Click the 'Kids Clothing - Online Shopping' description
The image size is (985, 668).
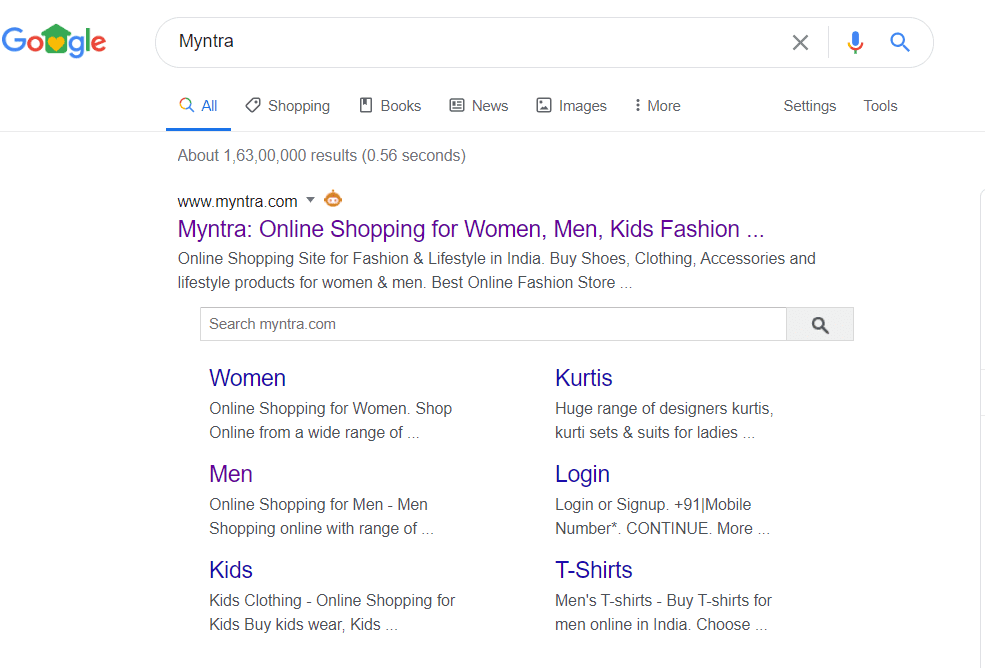(x=332, y=613)
